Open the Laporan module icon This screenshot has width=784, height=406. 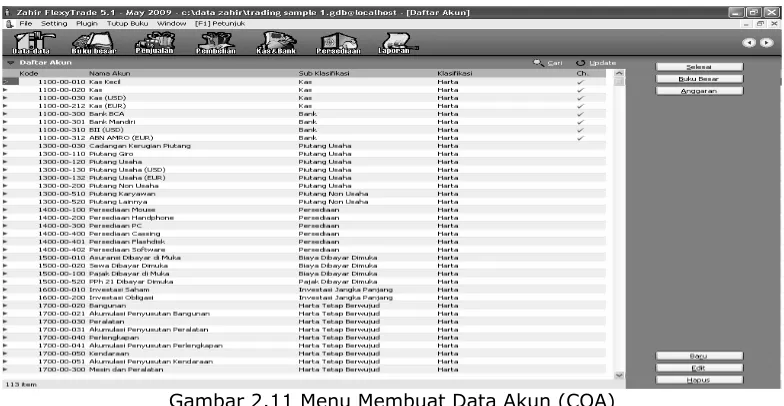point(398,42)
